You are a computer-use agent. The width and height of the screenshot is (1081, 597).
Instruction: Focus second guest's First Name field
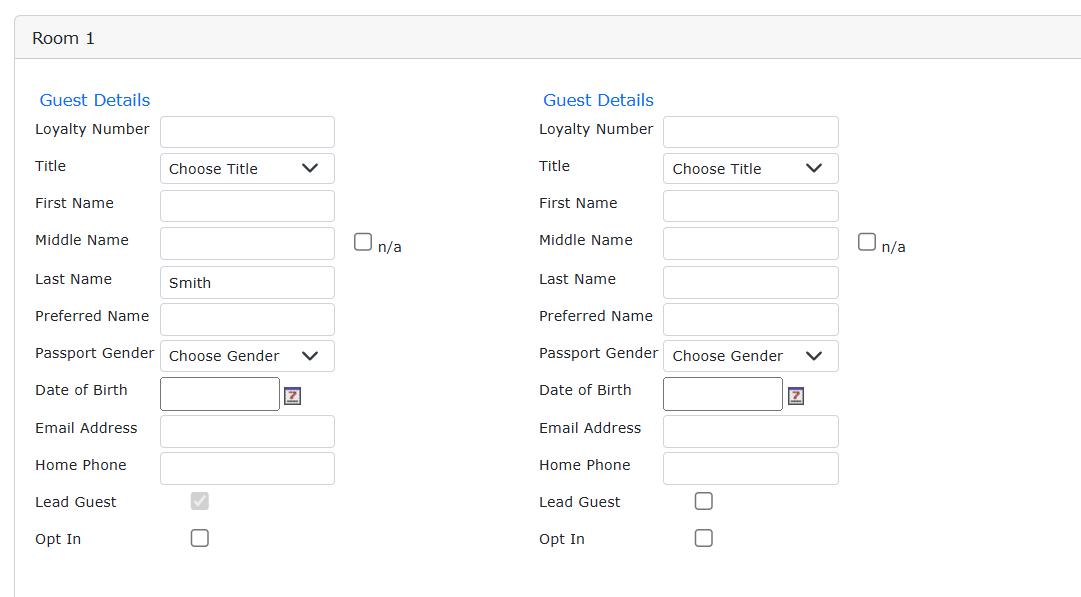(x=750, y=205)
